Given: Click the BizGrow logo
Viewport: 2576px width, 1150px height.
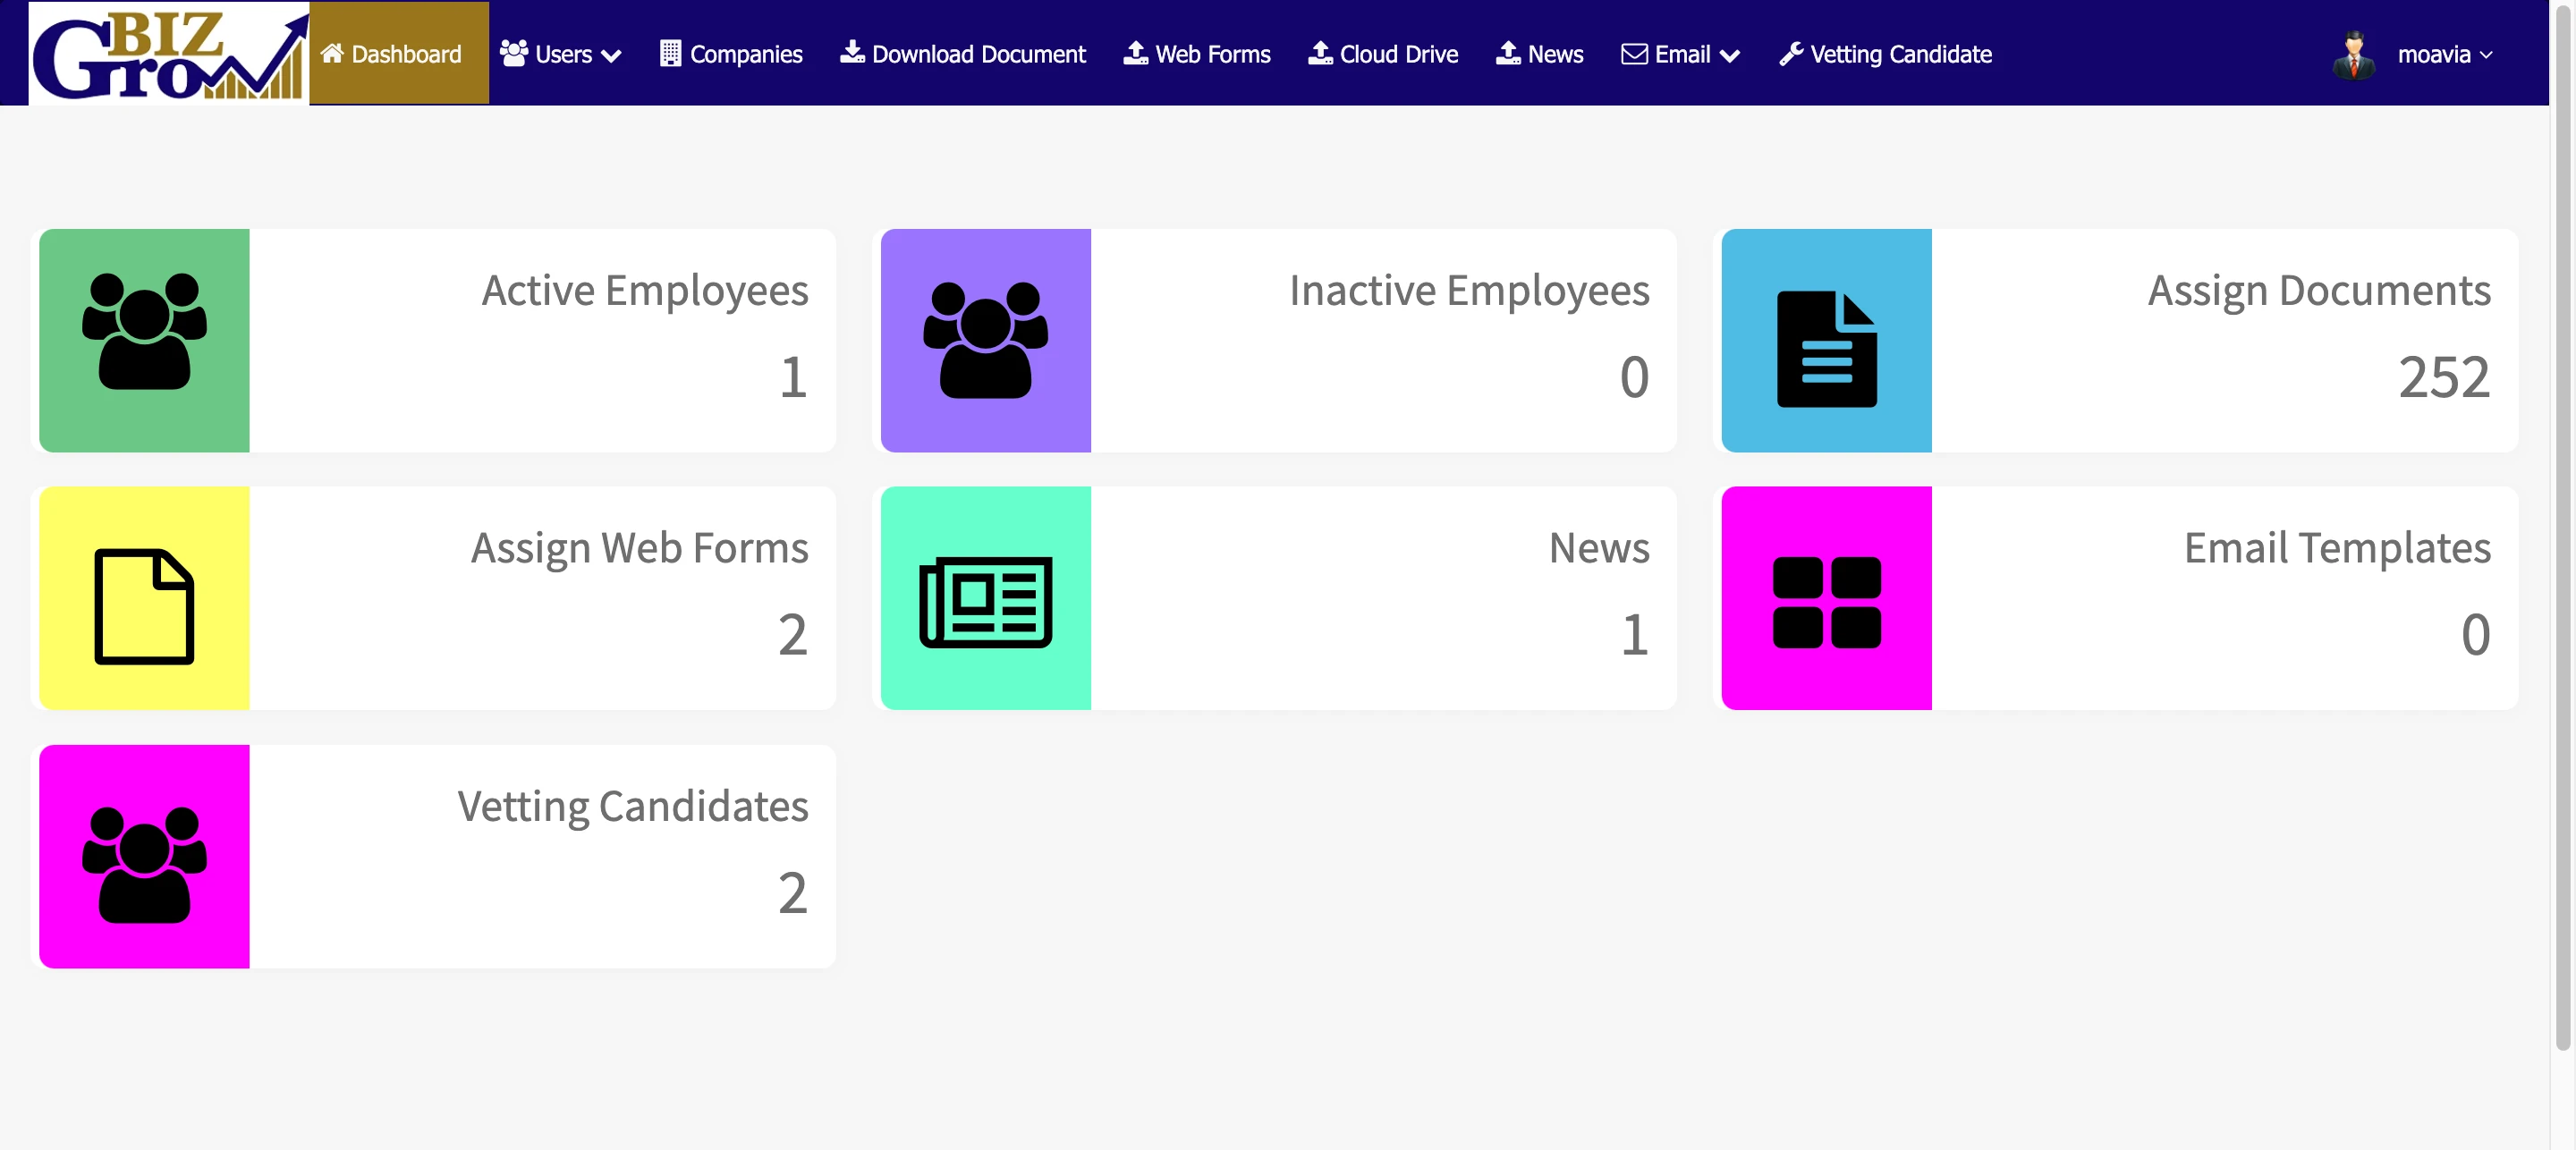Looking at the screenshot, I should tap(168, 53).
